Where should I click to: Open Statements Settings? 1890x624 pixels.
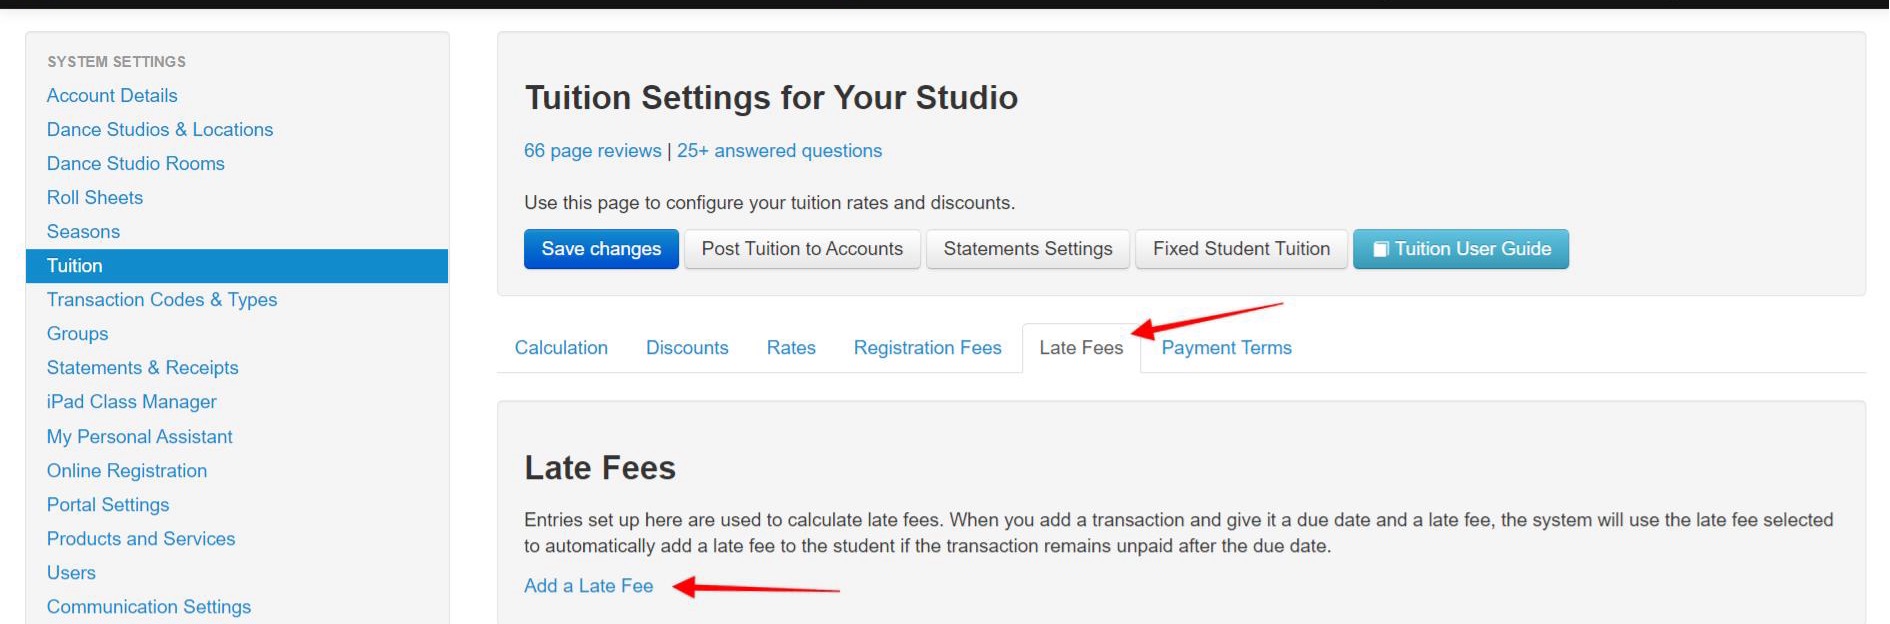click(1027, 249)
